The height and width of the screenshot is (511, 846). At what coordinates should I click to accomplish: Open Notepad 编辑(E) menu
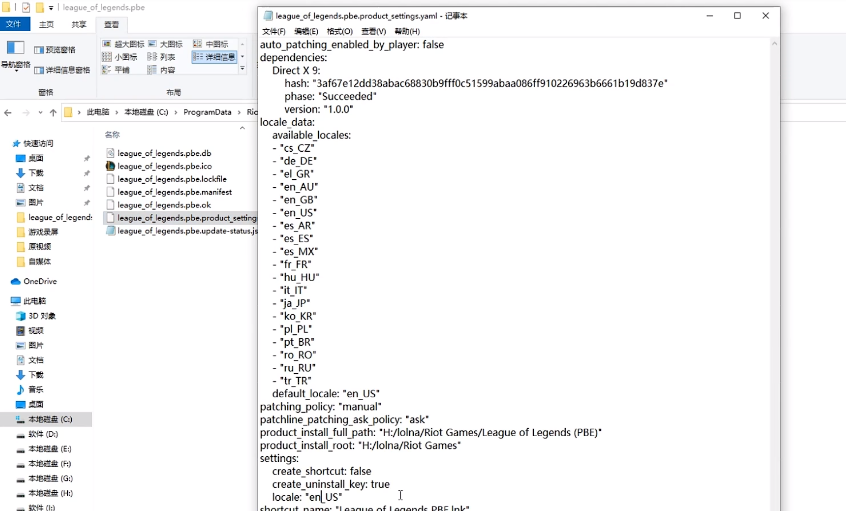pos(306,31)
